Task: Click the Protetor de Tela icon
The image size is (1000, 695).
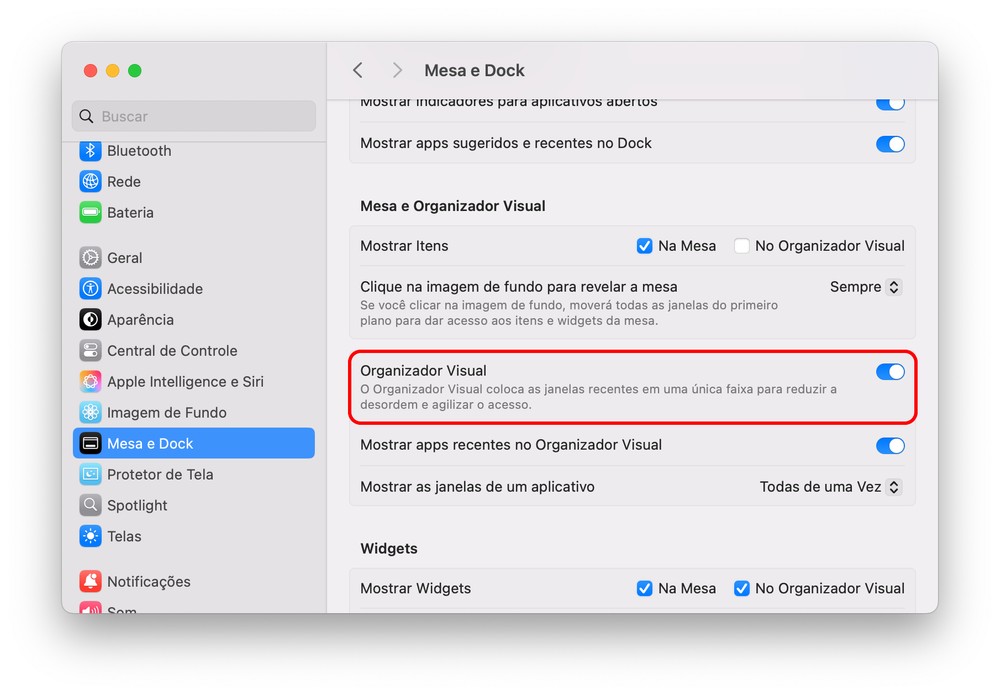Action: pos(90,474)
